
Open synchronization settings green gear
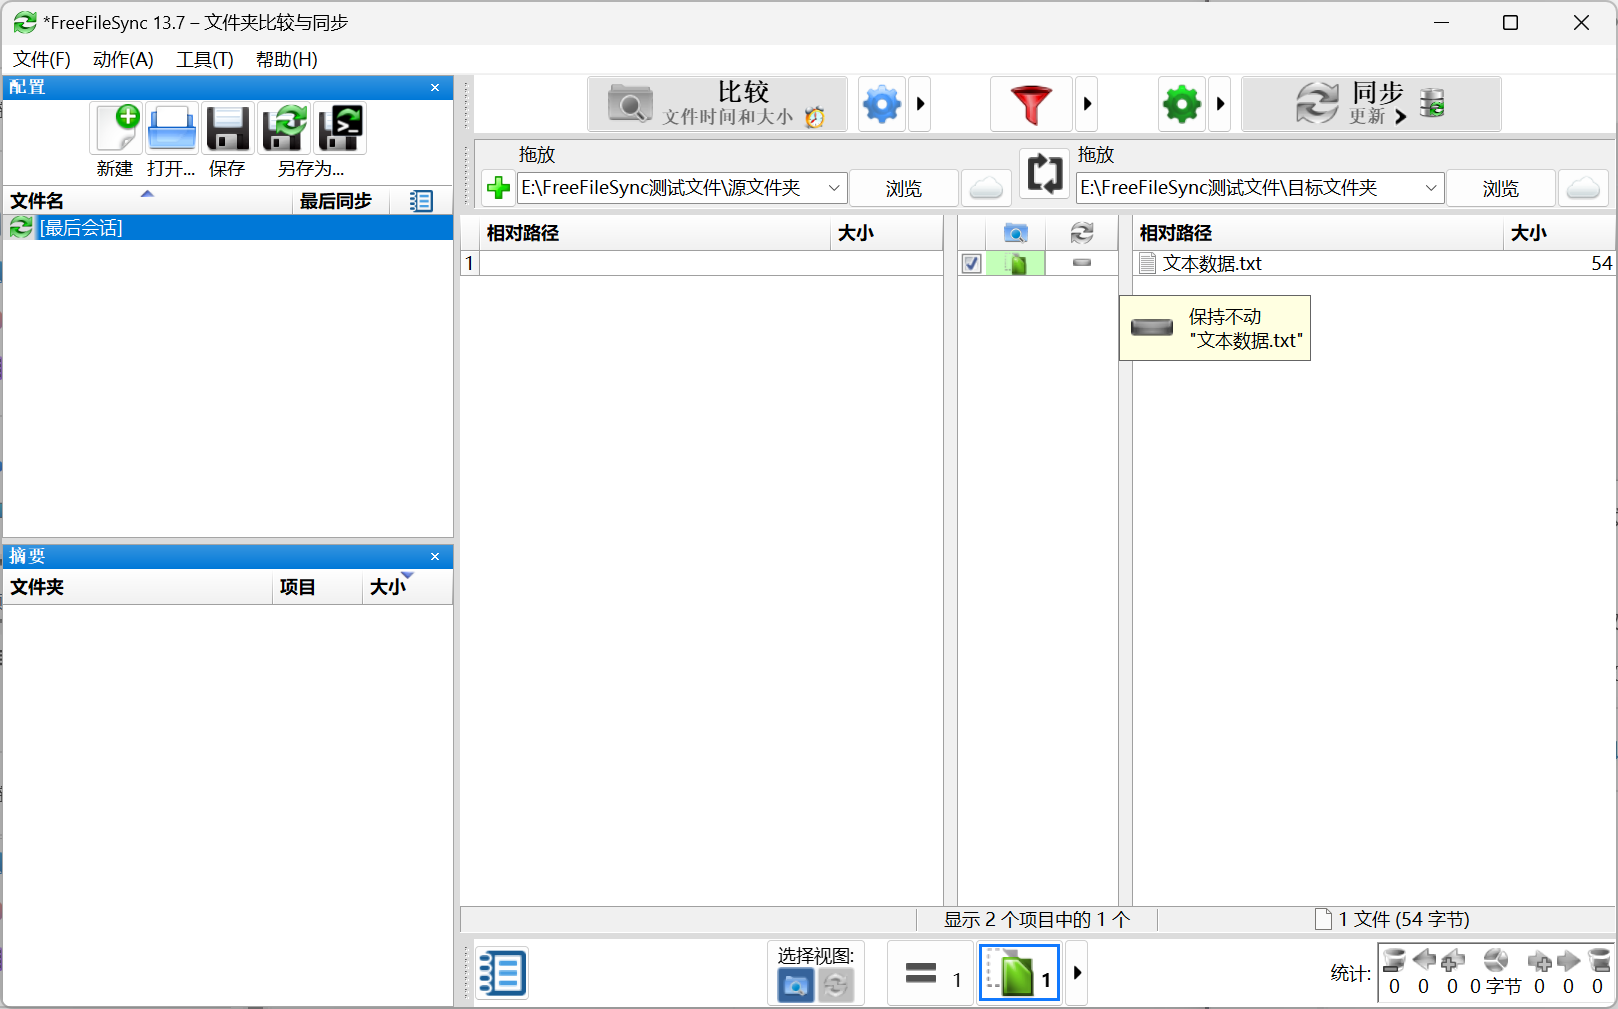tap(1181, 104)
